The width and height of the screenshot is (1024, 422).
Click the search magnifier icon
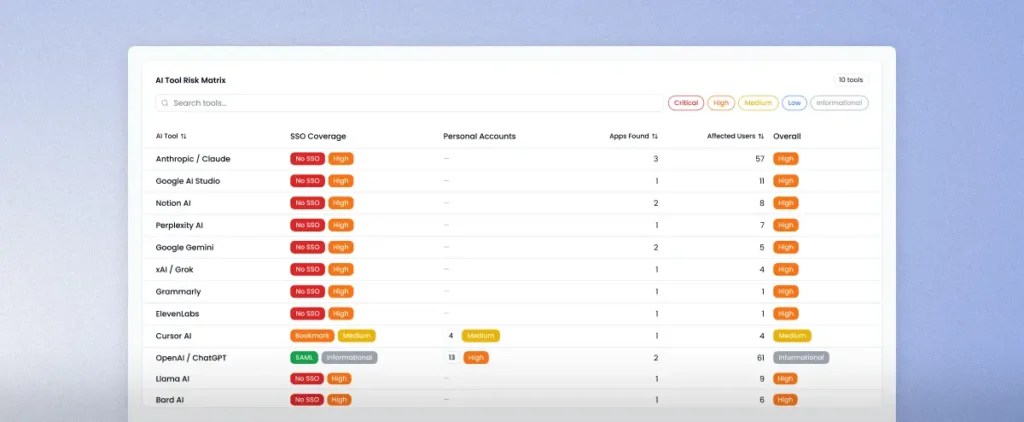click(165, 103)
